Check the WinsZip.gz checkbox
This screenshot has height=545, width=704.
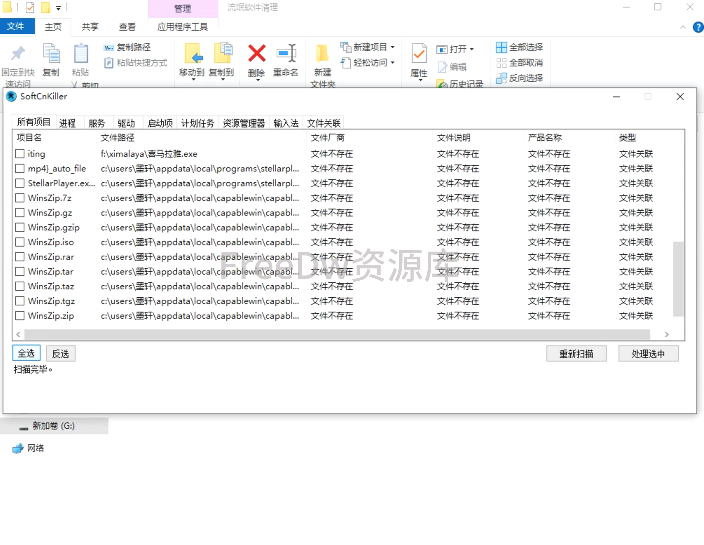click(20, 213)
